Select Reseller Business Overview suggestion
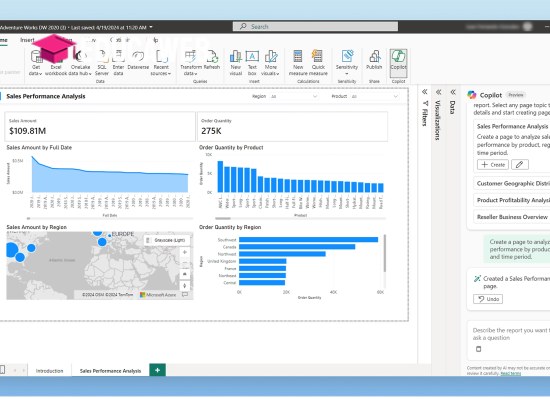The image size is (550, 400). tap(512, 217)
